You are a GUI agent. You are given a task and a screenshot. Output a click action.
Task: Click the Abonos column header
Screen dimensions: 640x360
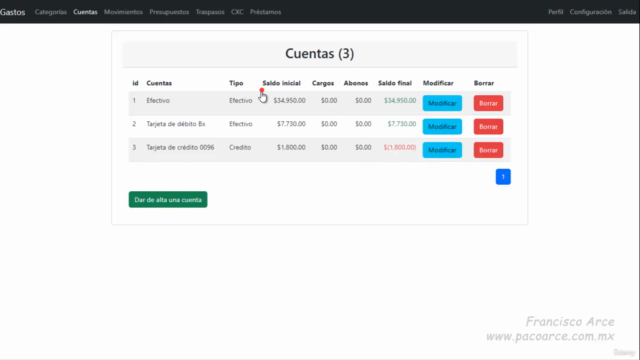point(356,83)
